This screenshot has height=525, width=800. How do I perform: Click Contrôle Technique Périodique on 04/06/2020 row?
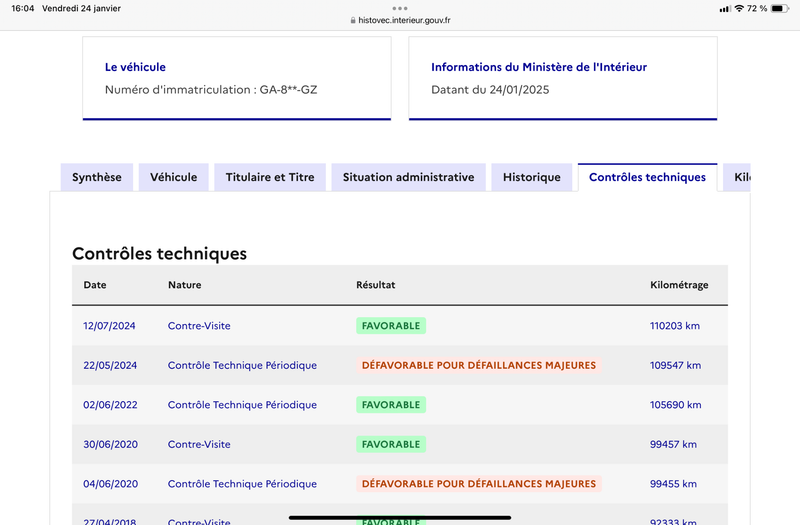click(242, 484)
